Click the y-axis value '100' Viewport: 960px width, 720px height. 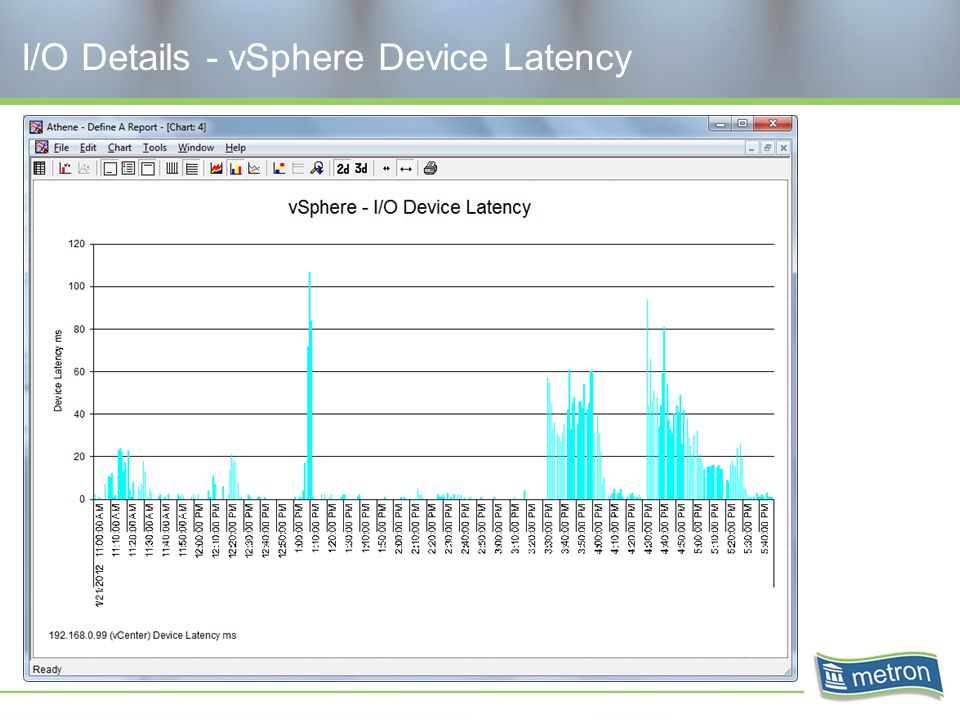pyautogui.click(x=77, y=286)
